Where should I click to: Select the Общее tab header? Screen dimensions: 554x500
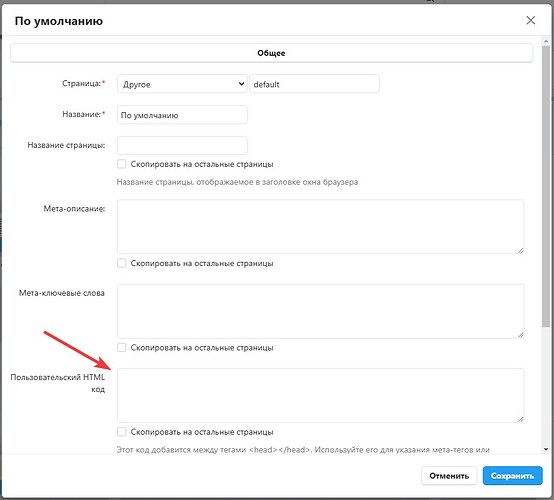point(271,53)
